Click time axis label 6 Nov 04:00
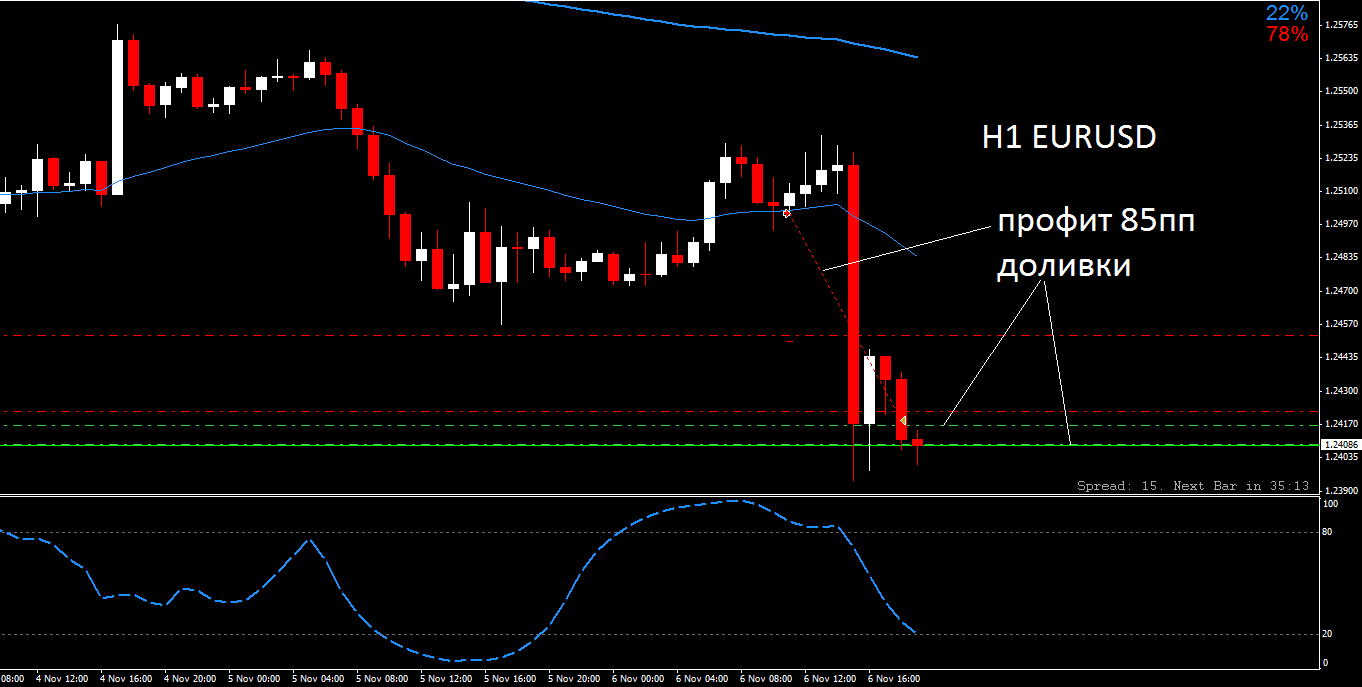 click(x=704, y=679)
